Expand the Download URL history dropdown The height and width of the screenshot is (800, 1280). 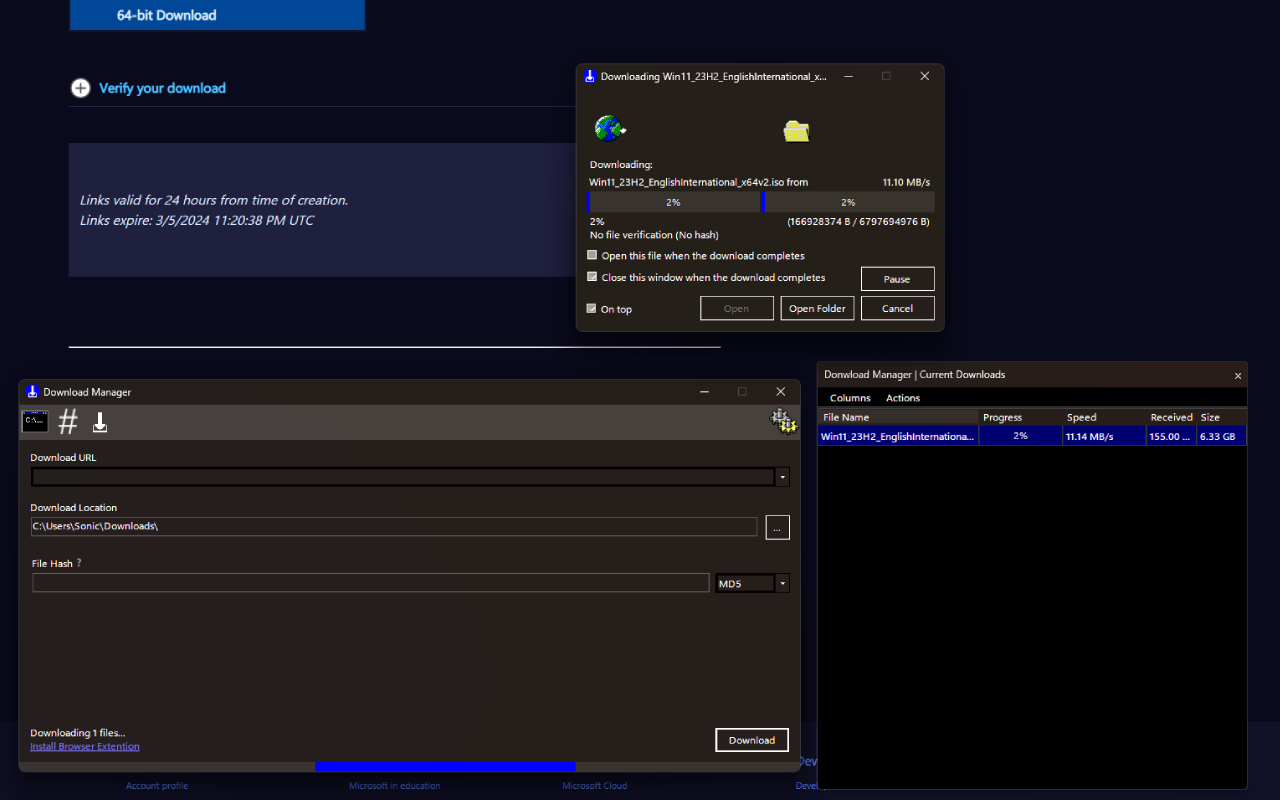click(x=782, y=477)
